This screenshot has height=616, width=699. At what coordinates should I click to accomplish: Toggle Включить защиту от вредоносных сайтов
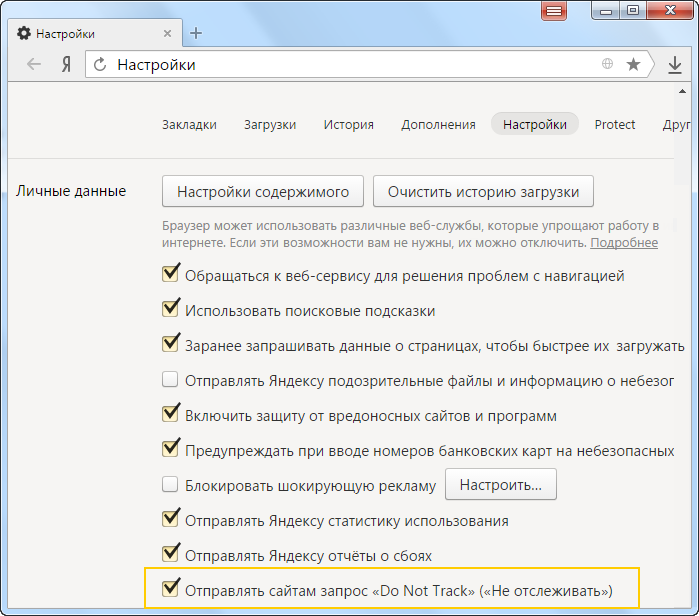[170, 413]
